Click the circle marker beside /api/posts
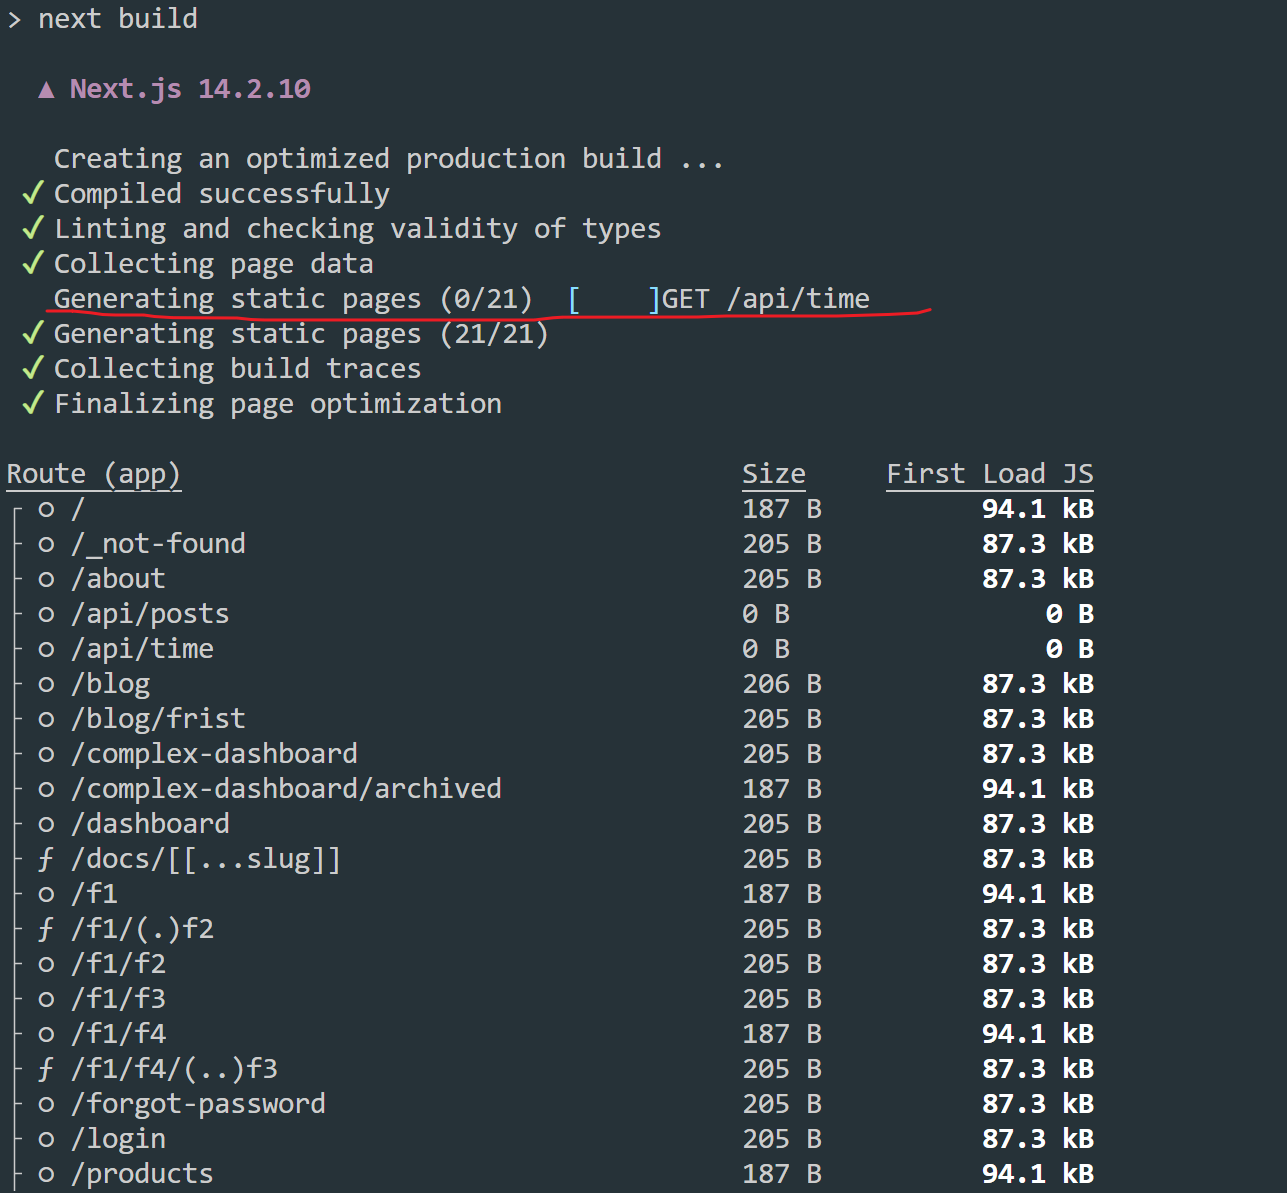Image resolution: width=1287 pixels, height=1193 pixels. (46, 614)
